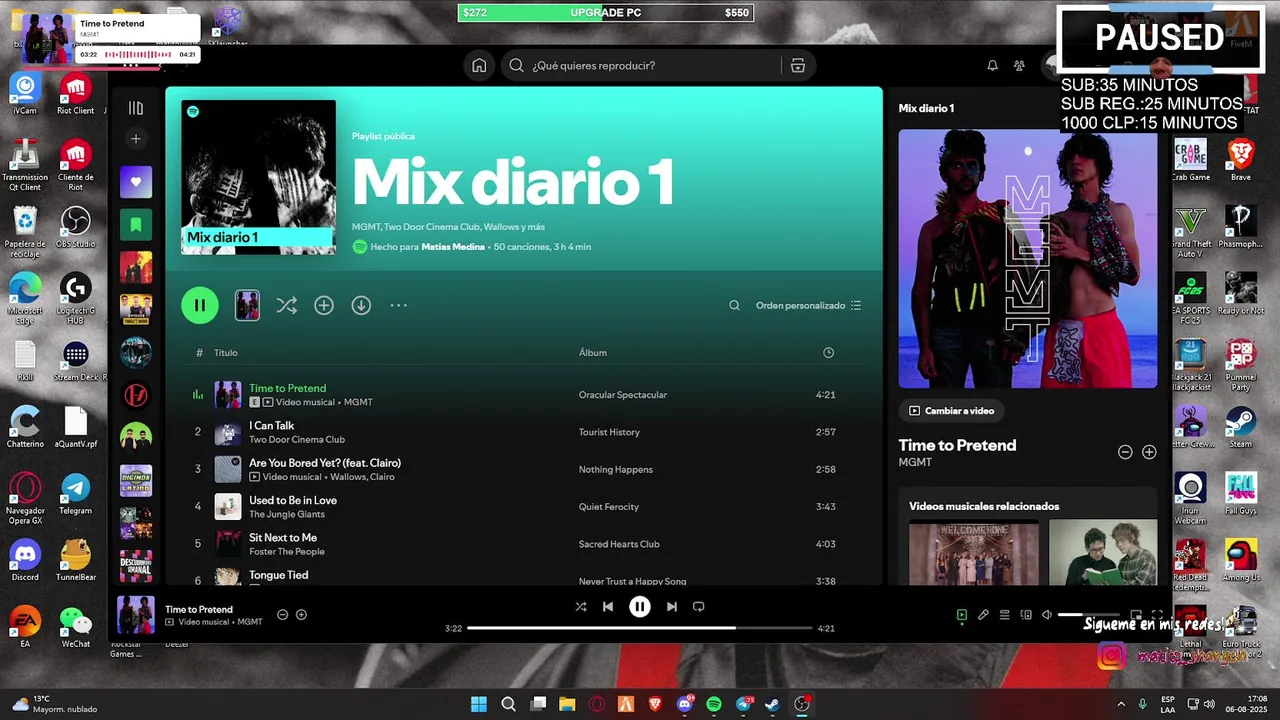Image resolution: width=1280 pixels, height=720 pixels.
Task: Open the miniplayer icon
Action: [1136, 615]
